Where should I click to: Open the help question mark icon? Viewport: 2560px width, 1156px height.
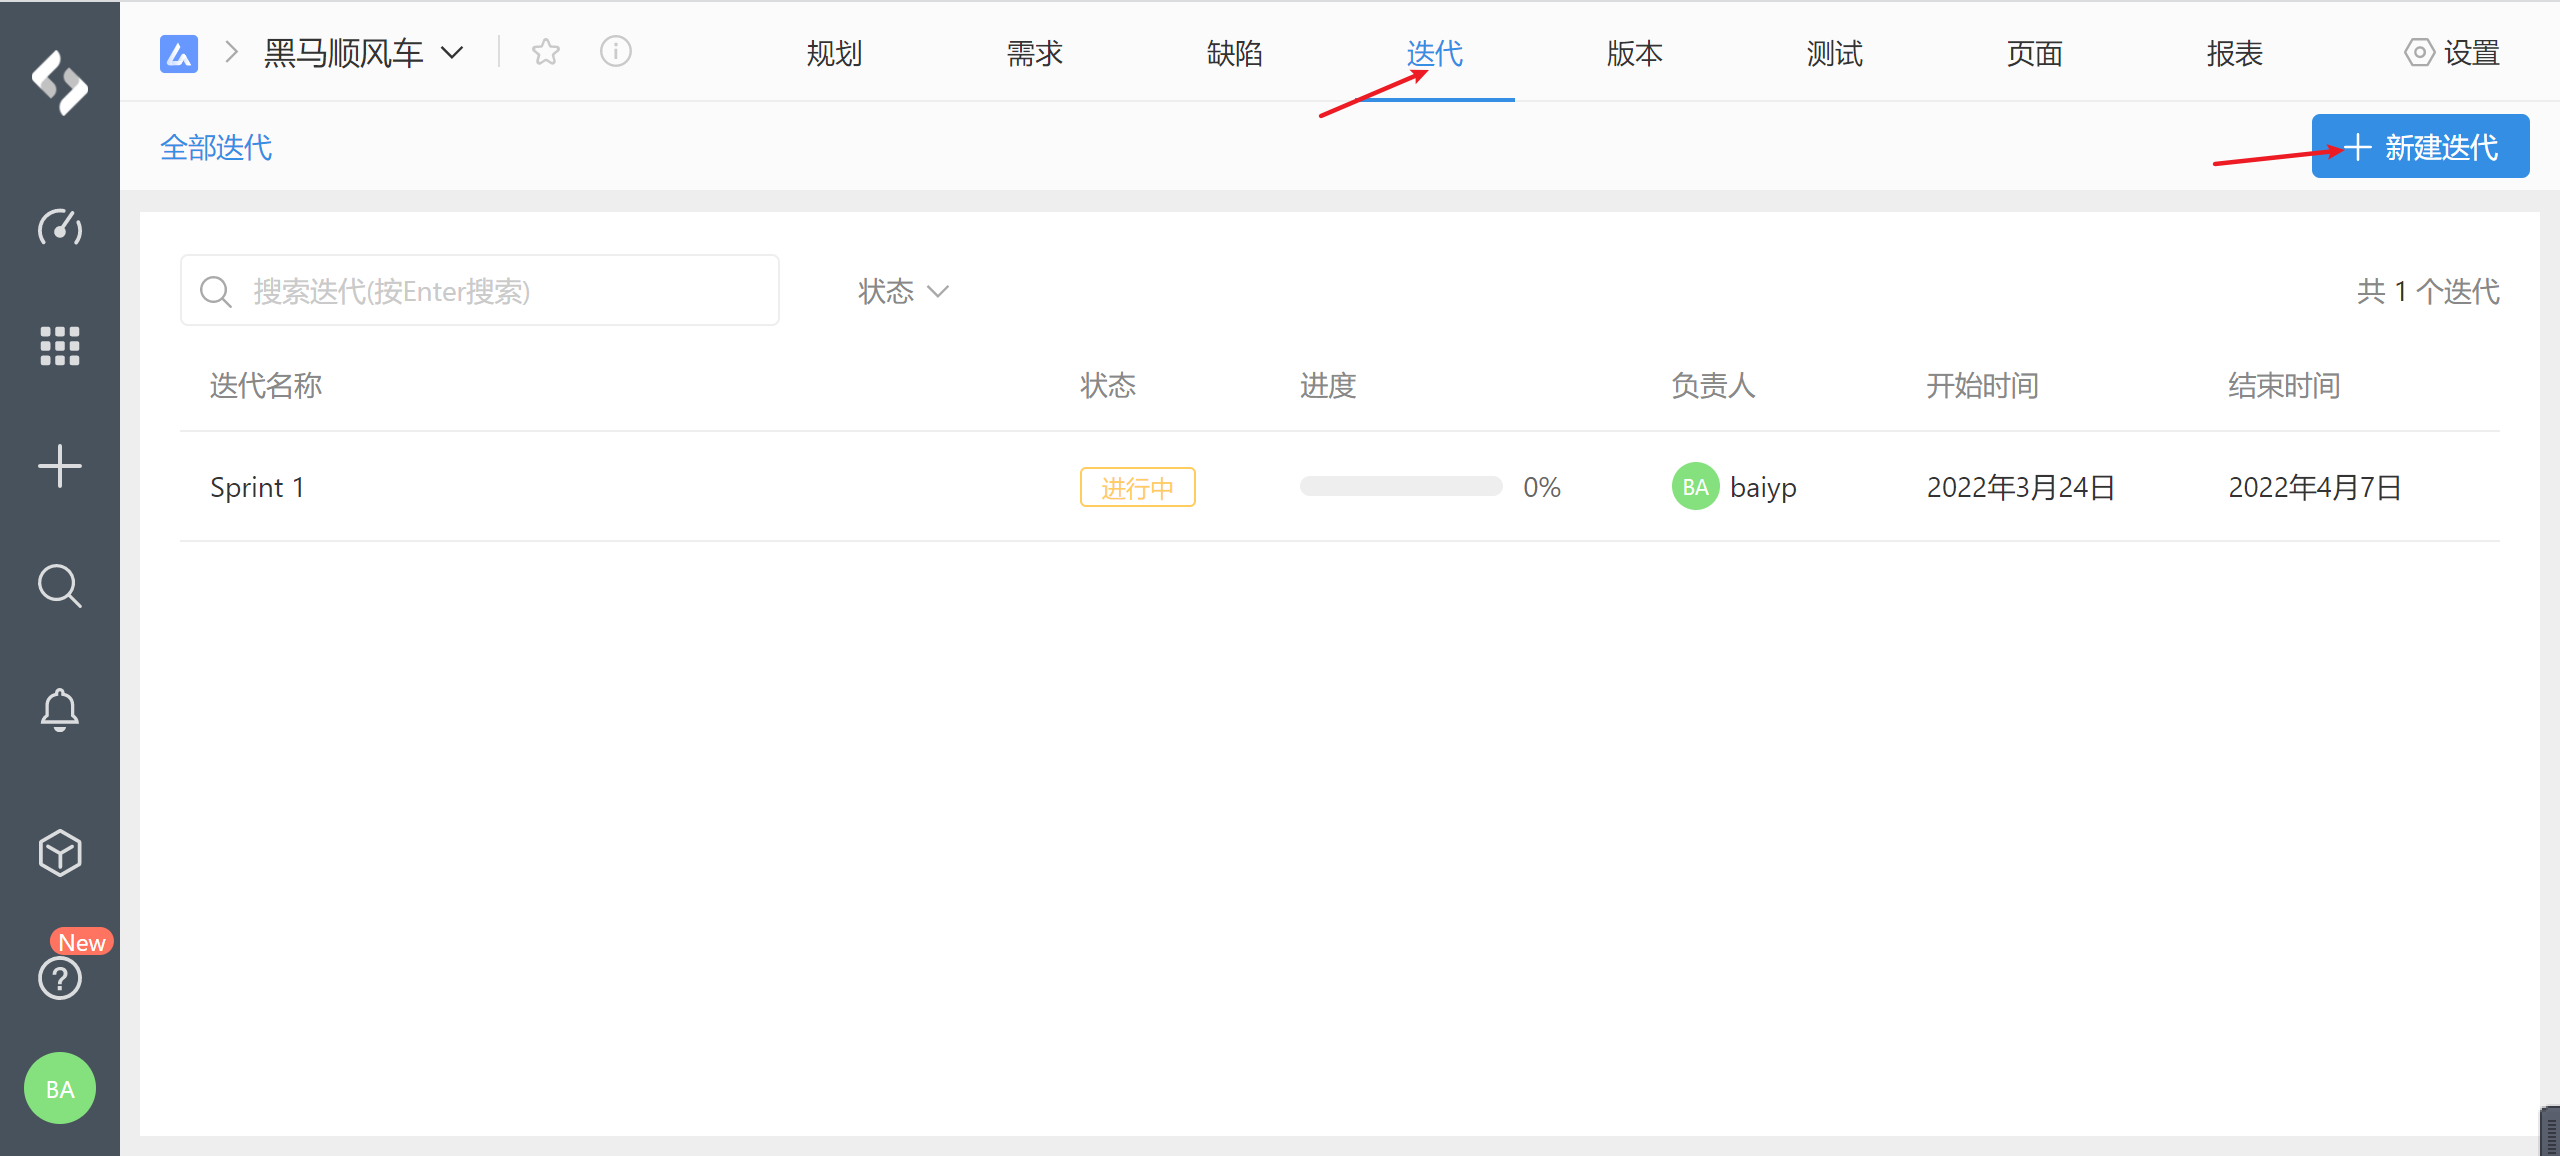60,978
